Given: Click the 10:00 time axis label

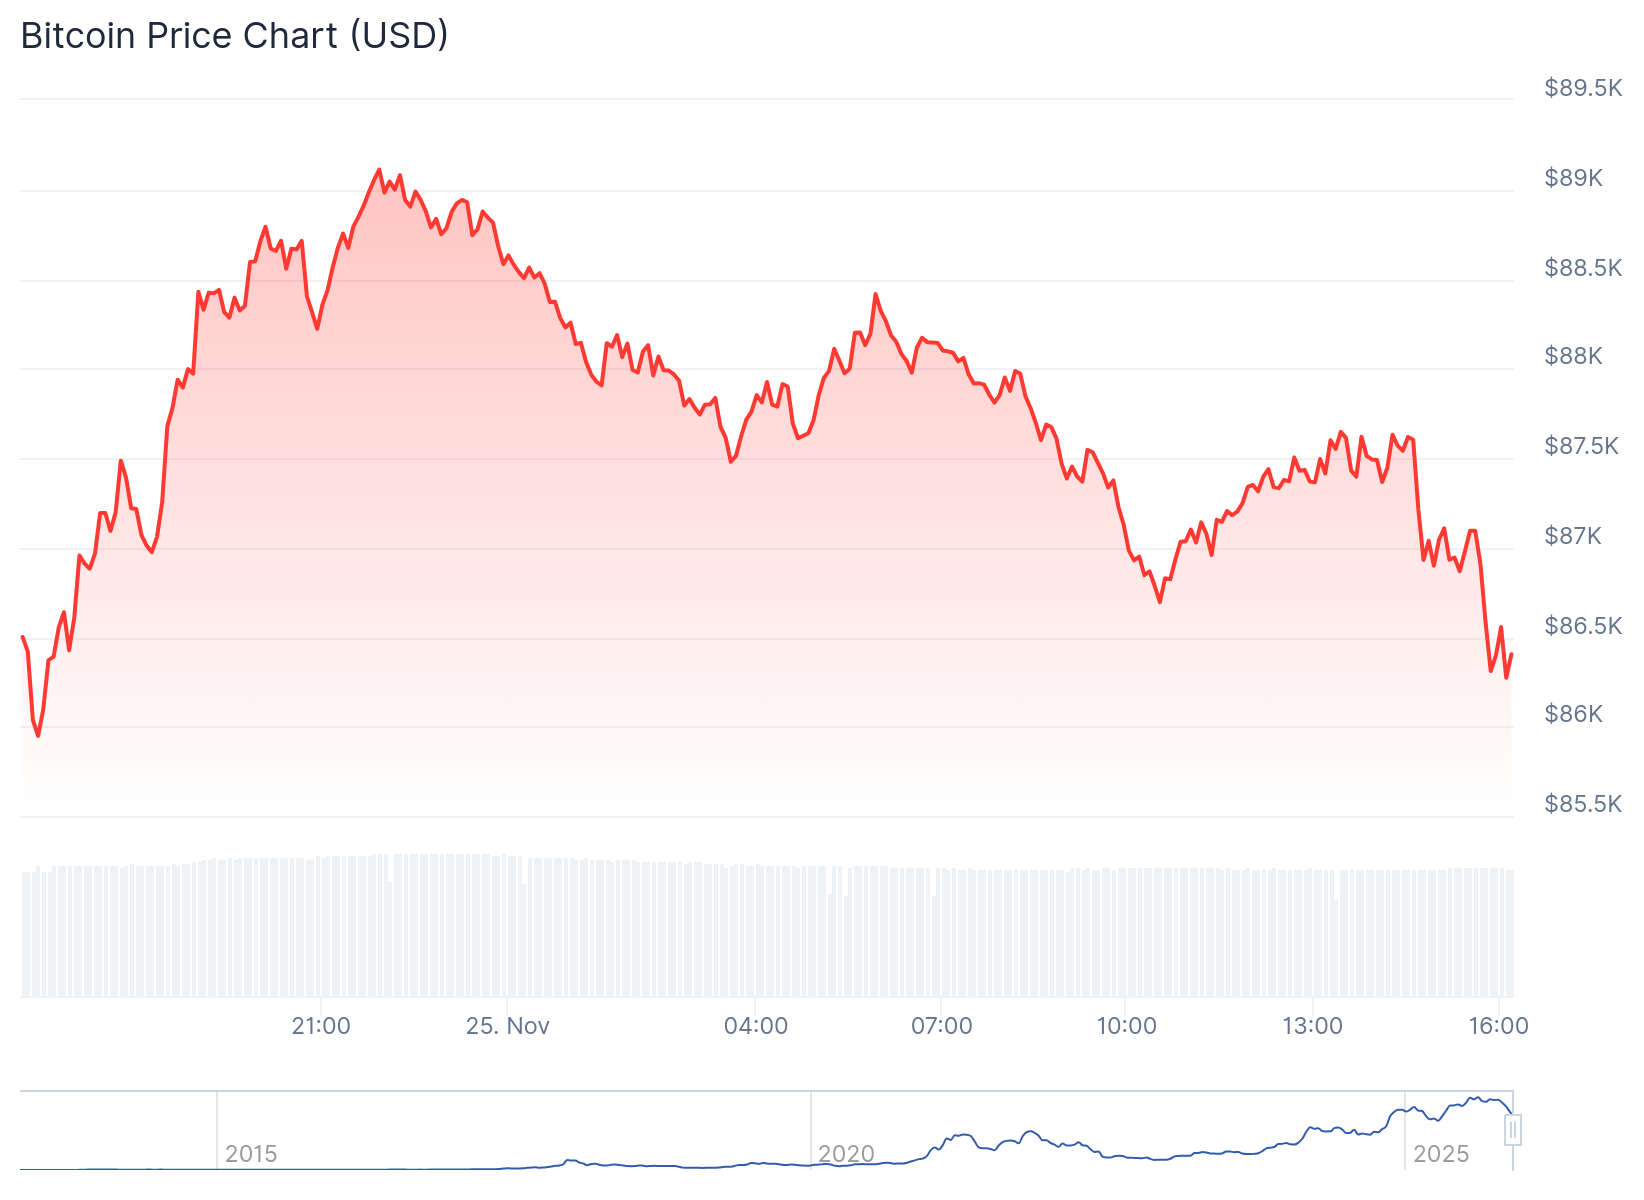Looking at the screenshot, I should click(1127, 1026).
